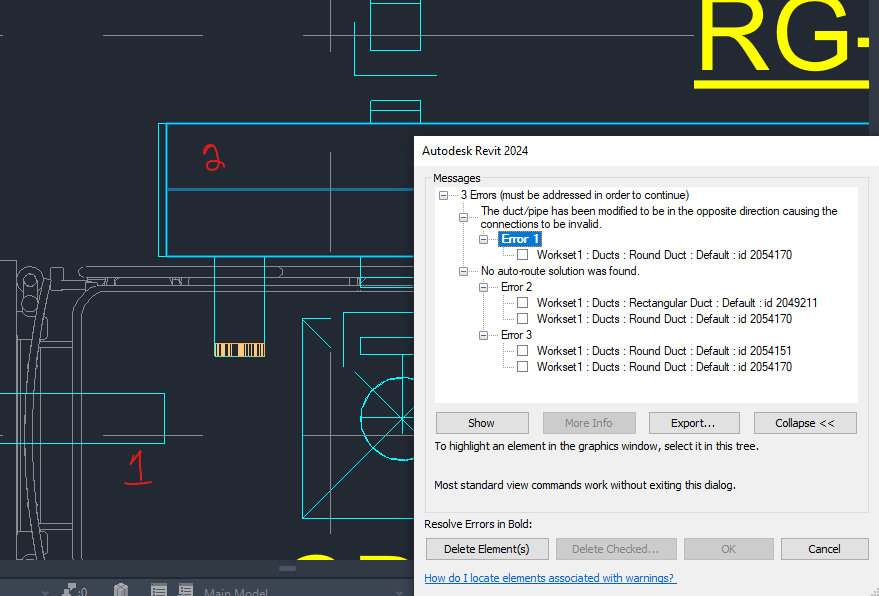Click Delete Element(s)
879x596 pixels.
coord(487,548)
